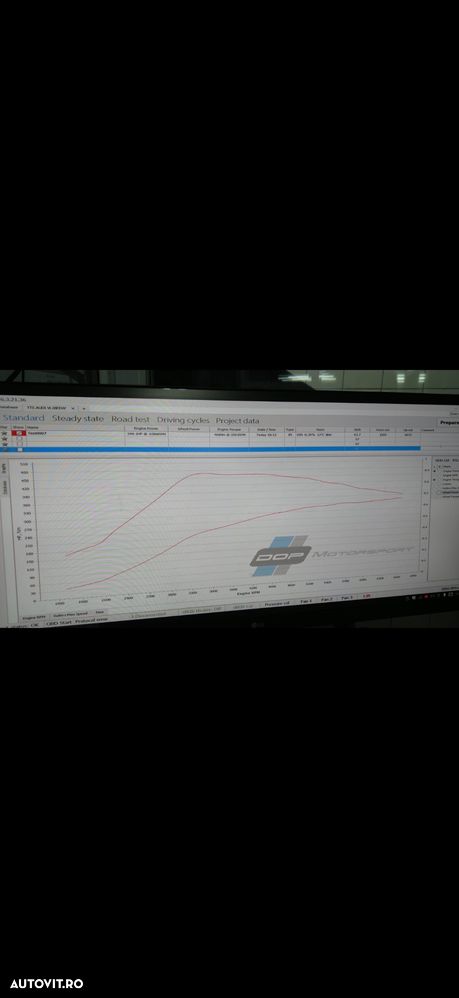This screenshot has height=998, width=459.
Task: Click the Fan 3 status button
Action: point(347,598)
